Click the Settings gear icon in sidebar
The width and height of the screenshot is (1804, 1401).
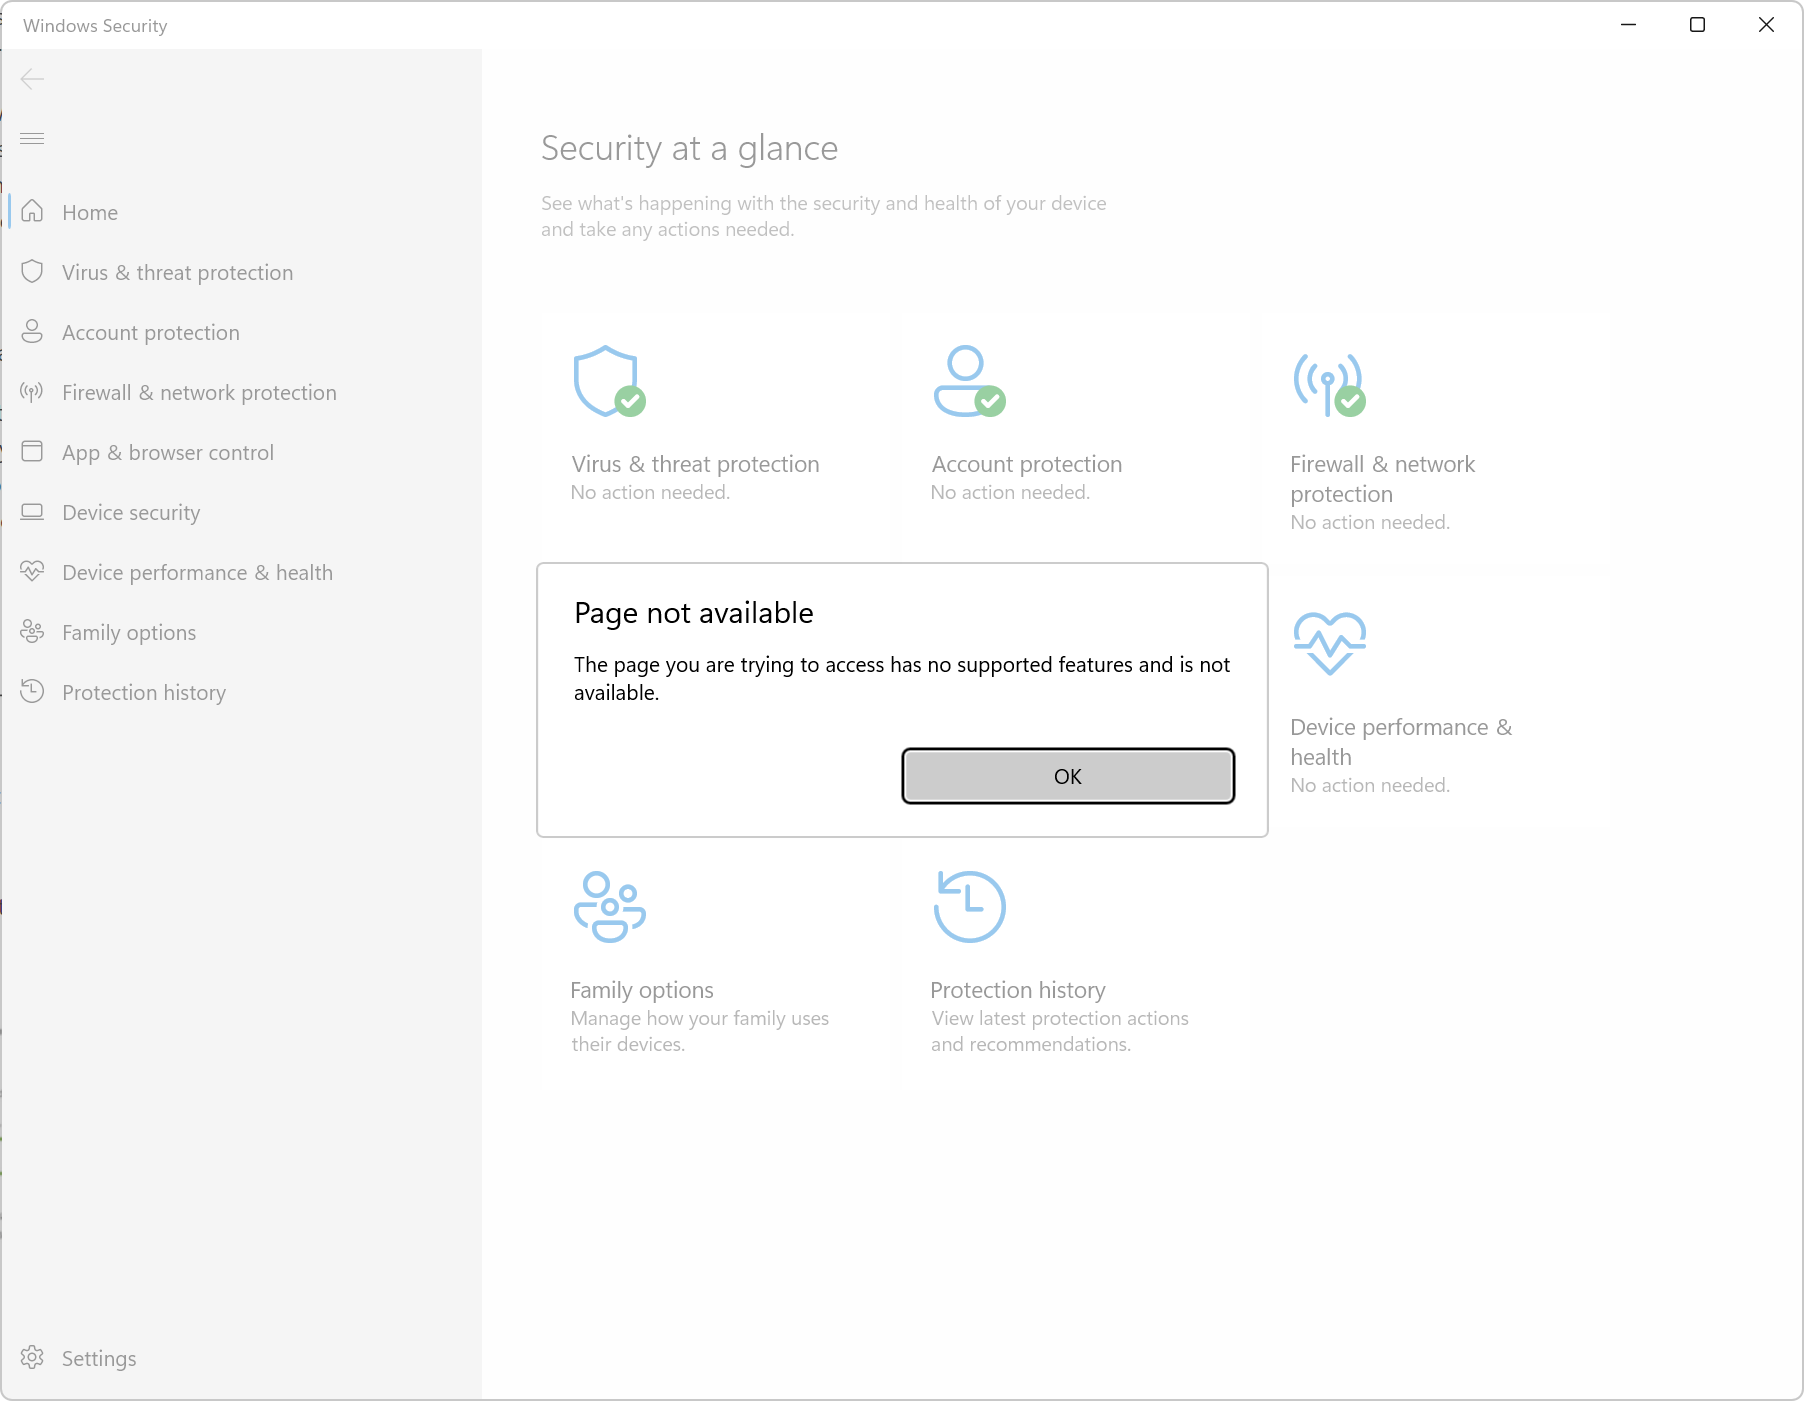pos(33,1357)
